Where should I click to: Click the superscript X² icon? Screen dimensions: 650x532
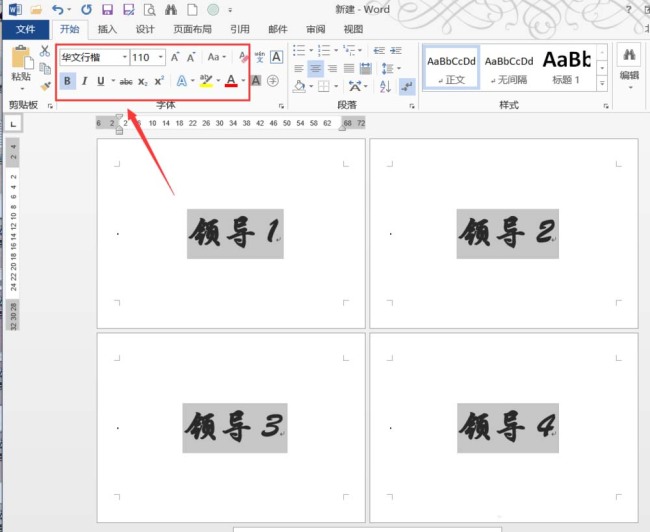[x=159, y=81]
